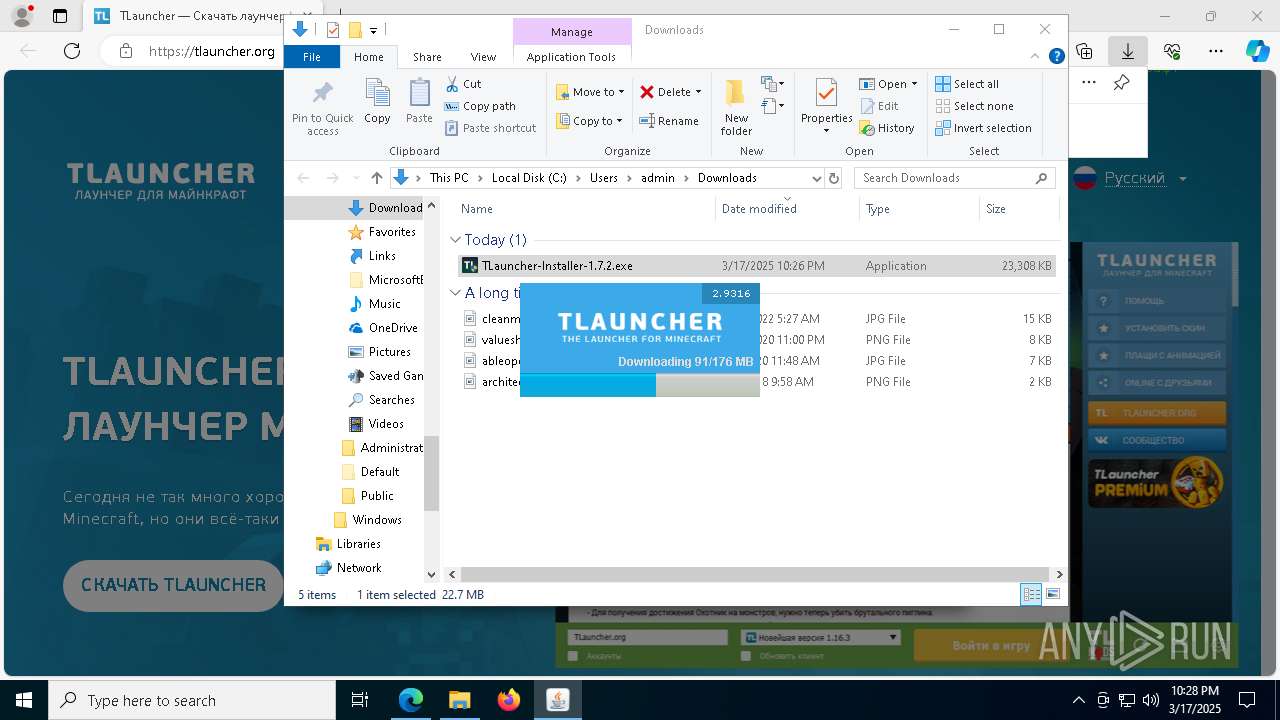This screenshot has width=1280, height=720.
Task: Click Invert selection in ribbon
Action: point(983,128)
